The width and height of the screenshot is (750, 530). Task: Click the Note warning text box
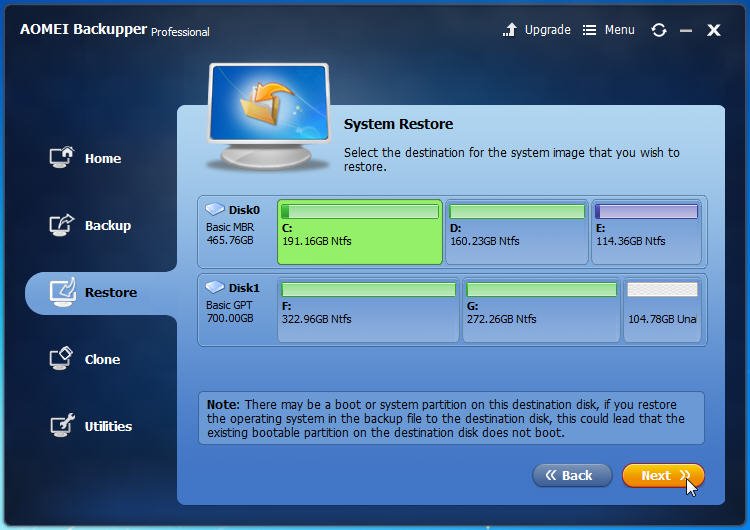[x=451, y=418]
